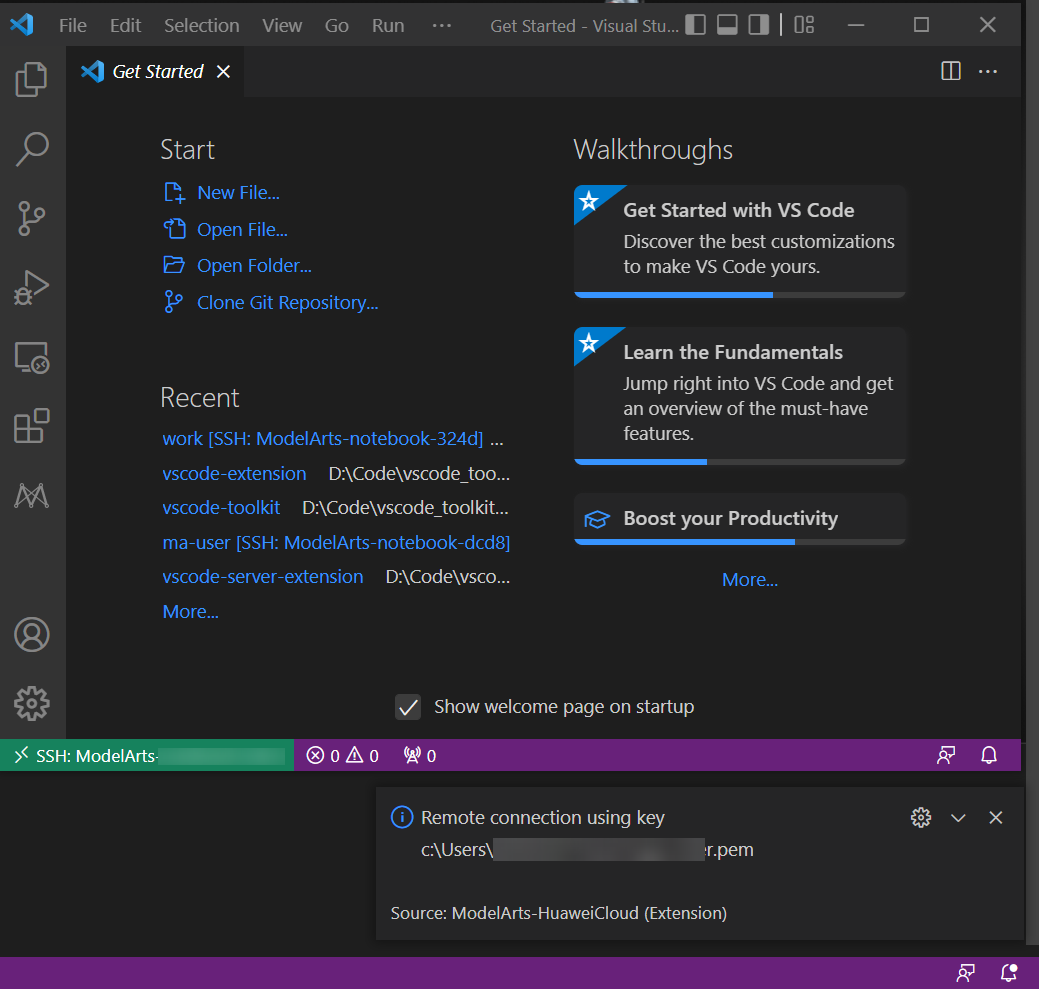Image resolution: width=1039 pixels, height=989 pixels.
Task: Select the Get Started tab
Action: pos(154,72)
